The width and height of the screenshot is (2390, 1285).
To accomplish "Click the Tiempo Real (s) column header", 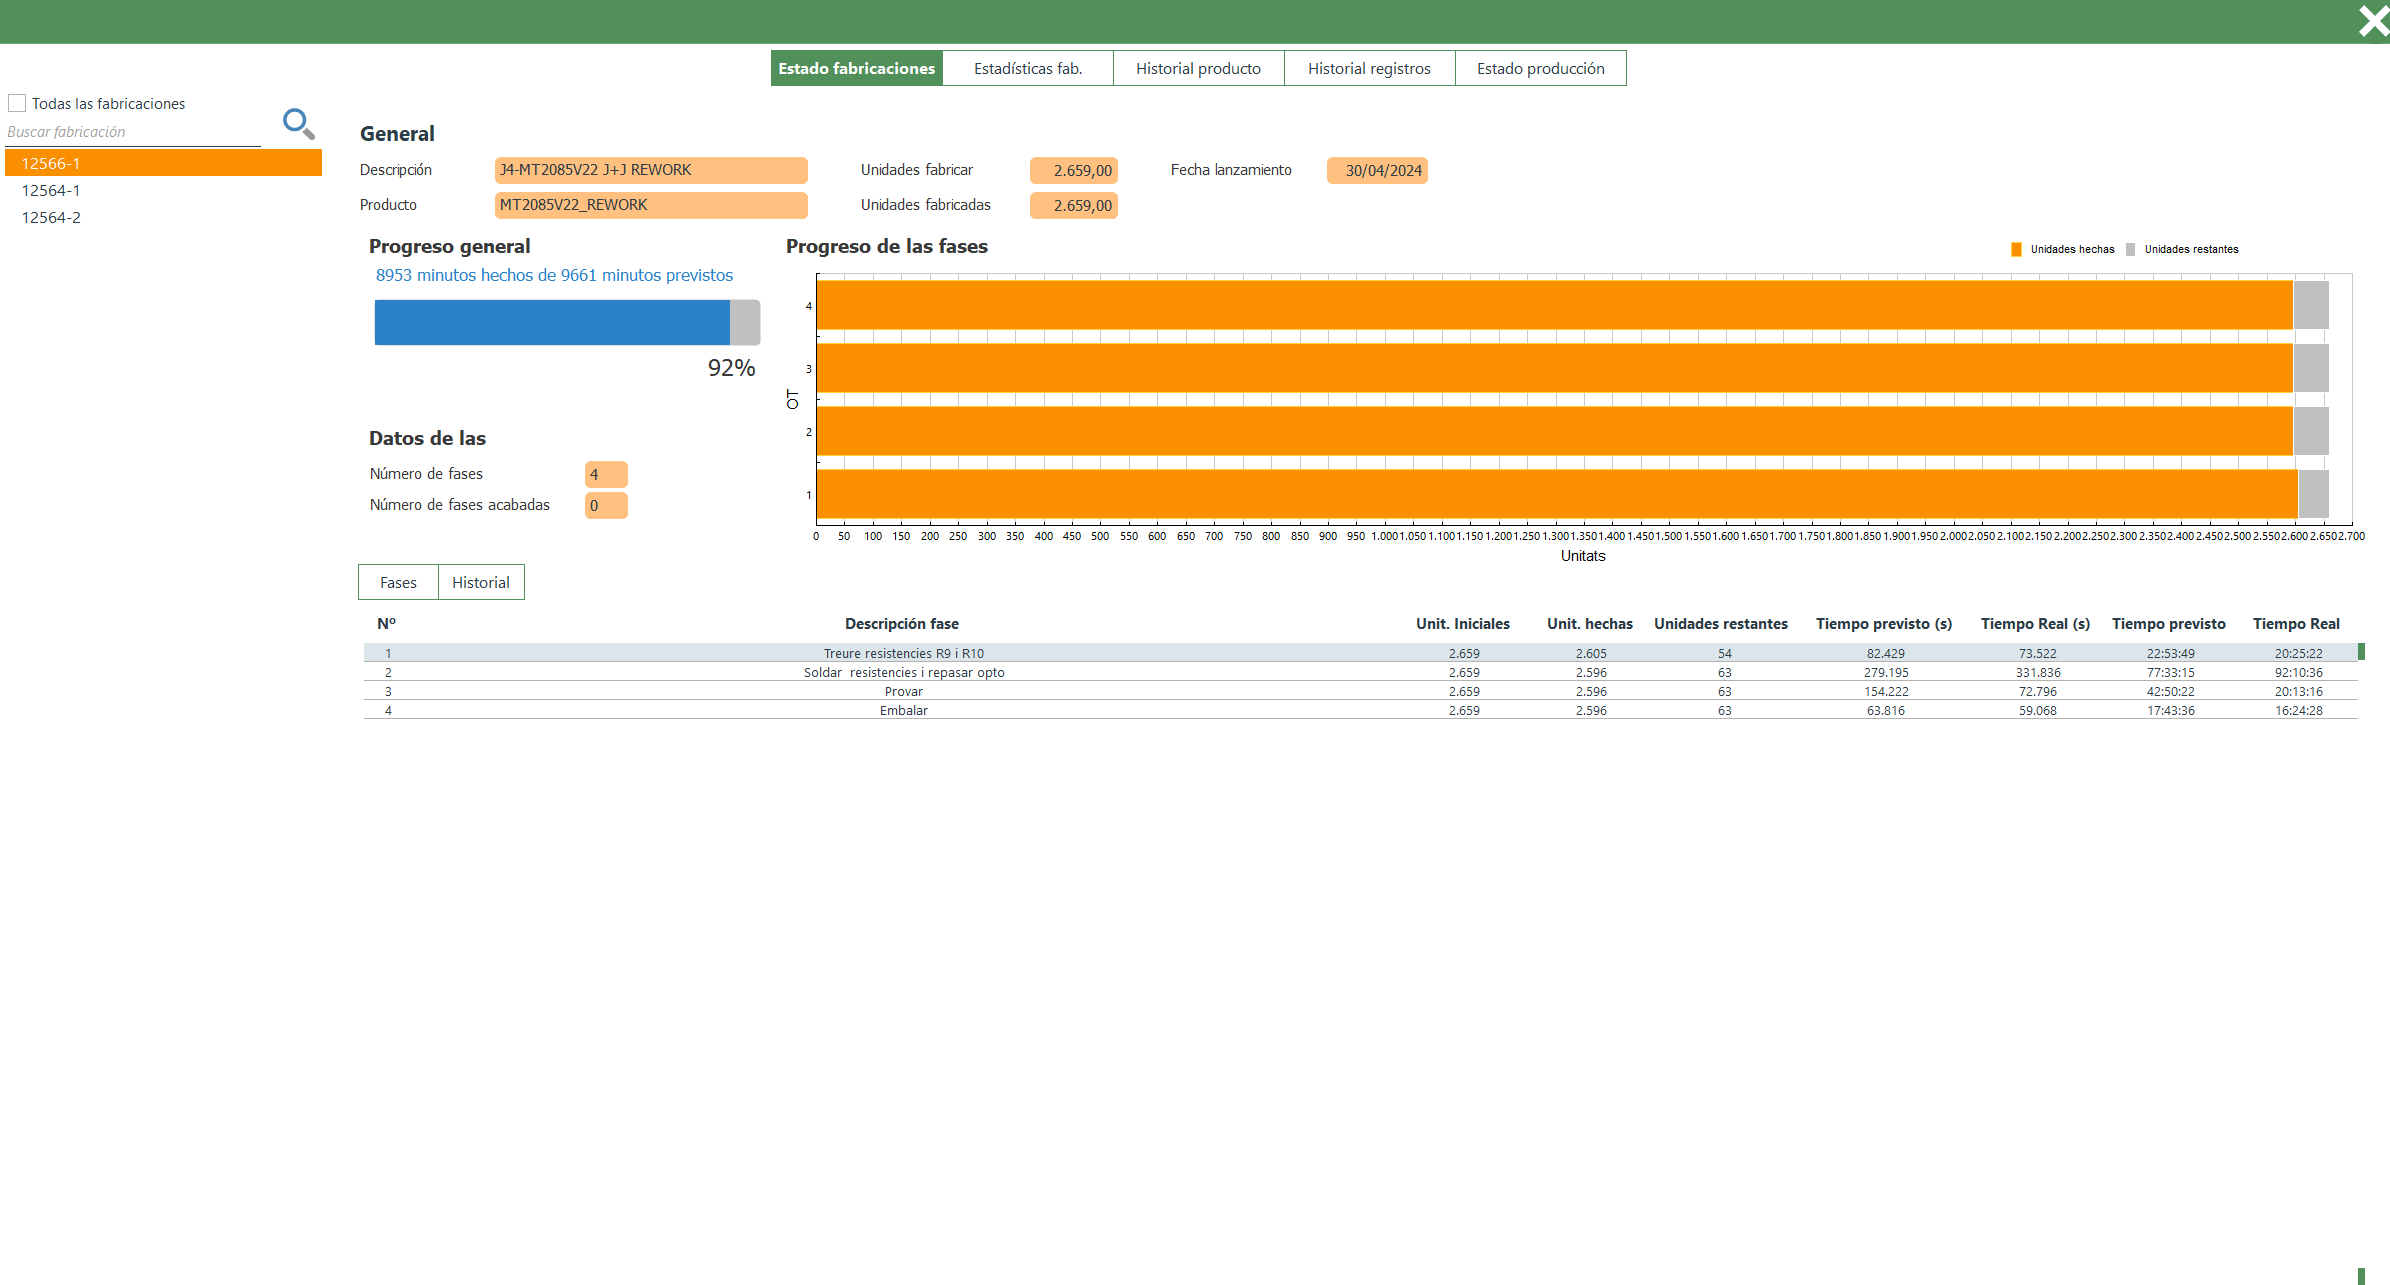I will pos(2034,623).
